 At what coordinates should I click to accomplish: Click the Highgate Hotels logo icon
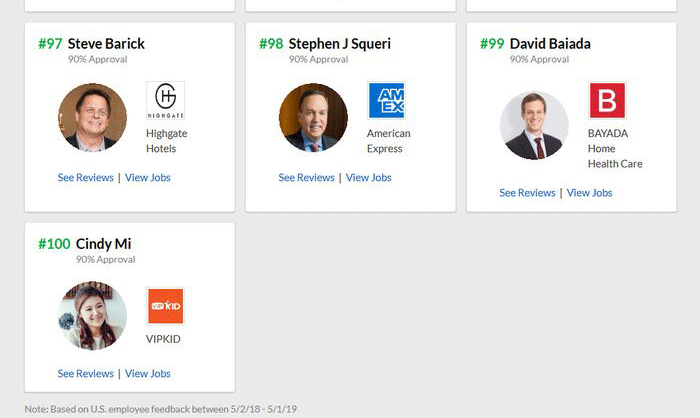[x=165, y=101]
